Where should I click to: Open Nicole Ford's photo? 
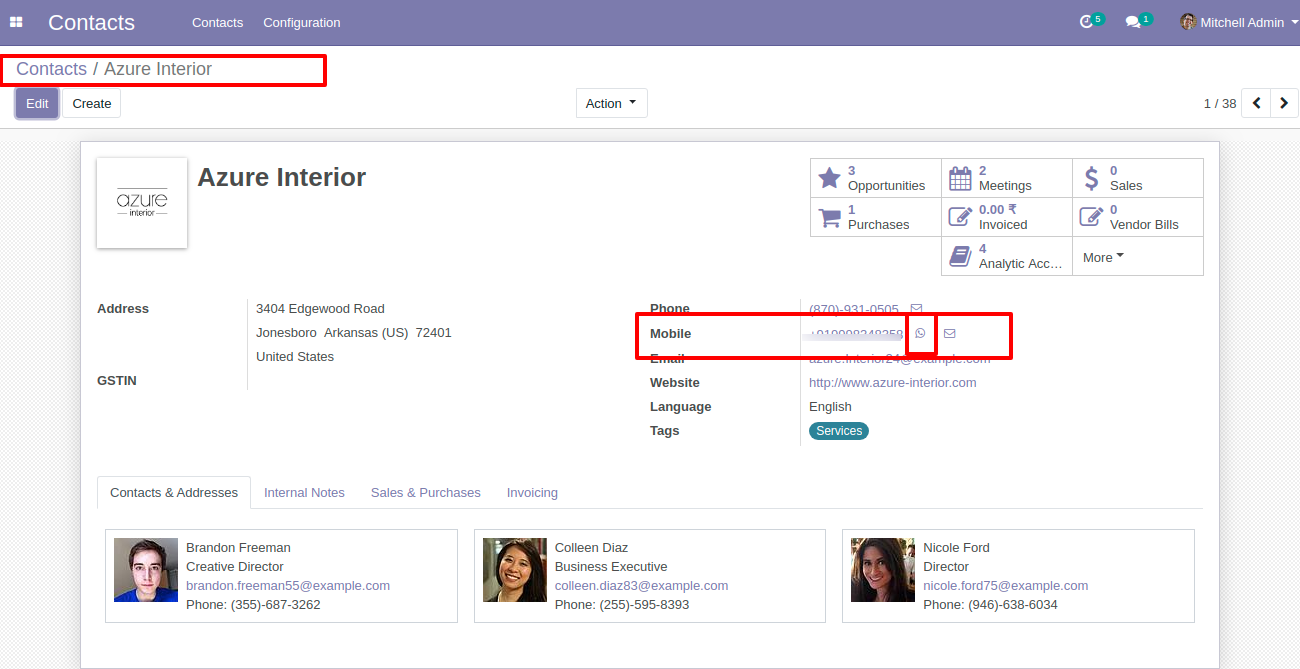(x=883, y=570)
